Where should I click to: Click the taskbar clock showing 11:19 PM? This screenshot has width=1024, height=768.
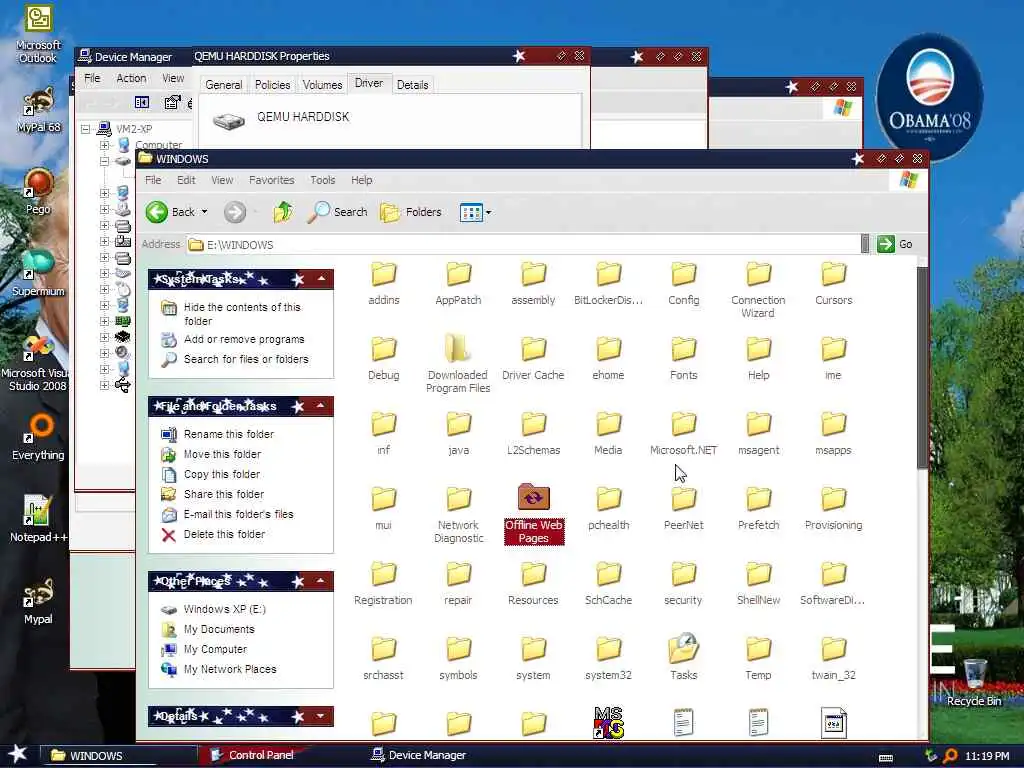pos(987,756)
